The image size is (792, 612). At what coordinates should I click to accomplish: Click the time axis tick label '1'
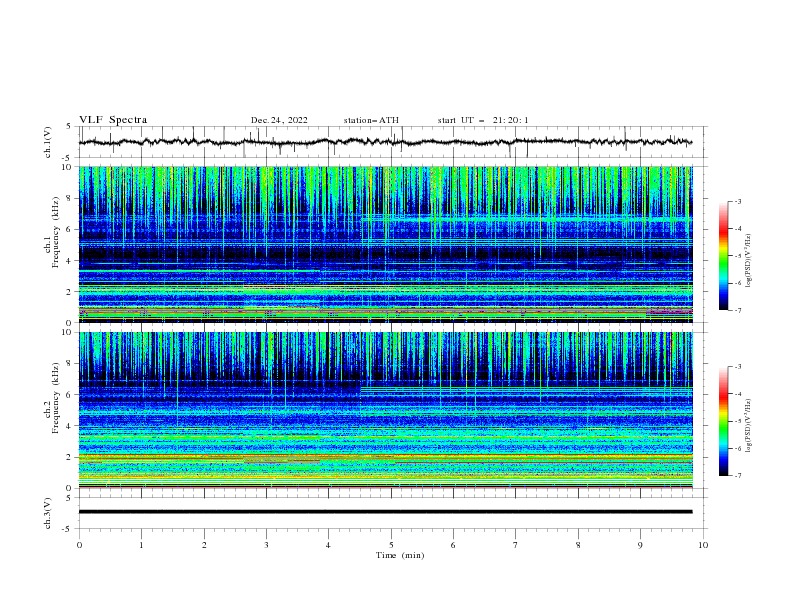[x=141, y=545]
